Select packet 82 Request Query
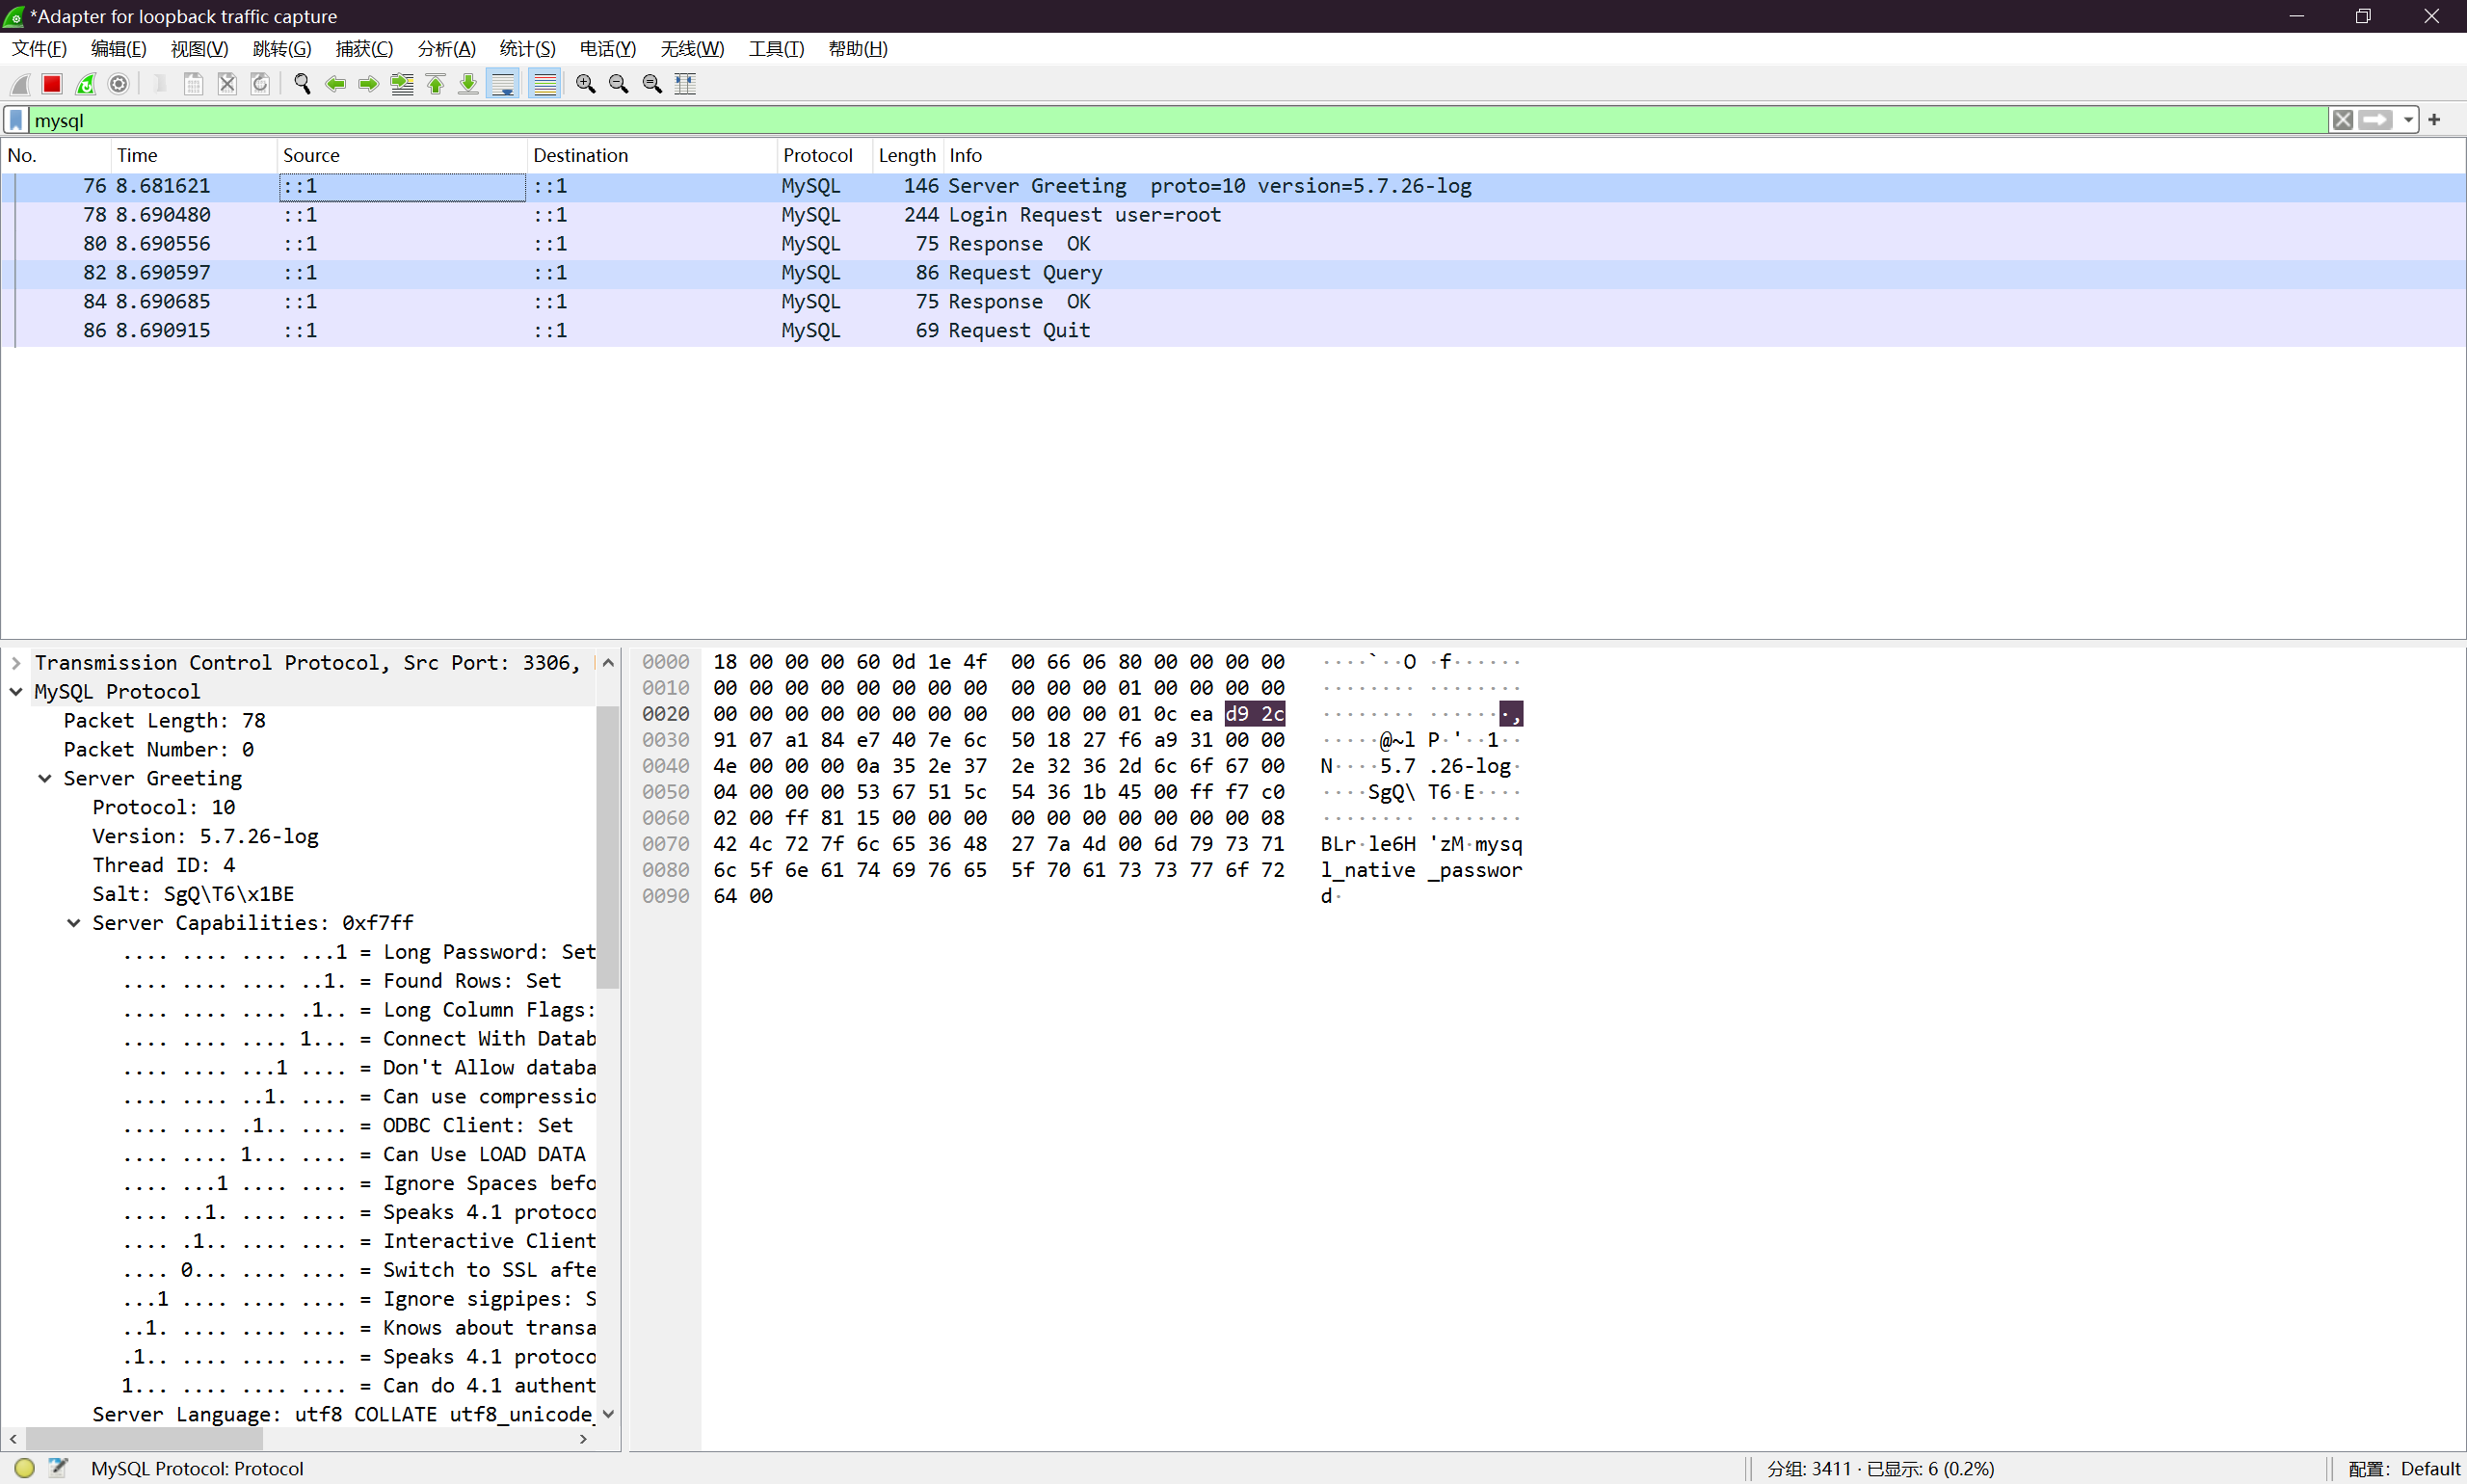This screenshot has height=1484, width=2467. click(x=1233, y=273)
